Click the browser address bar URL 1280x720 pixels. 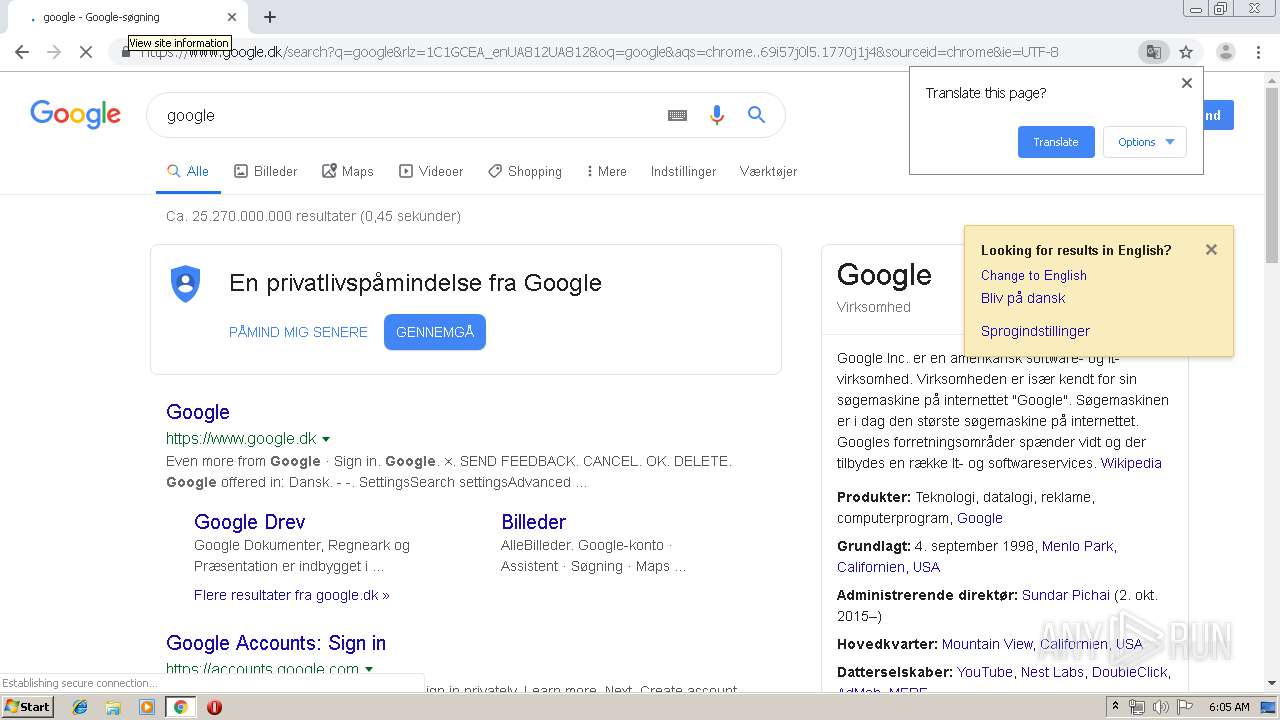600,52
